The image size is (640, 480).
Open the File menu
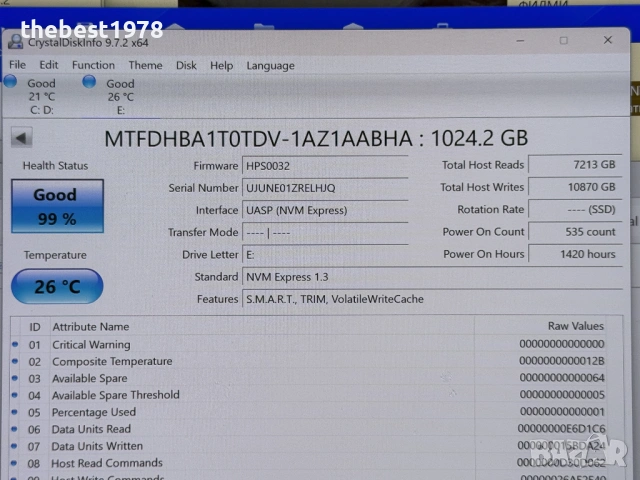17,65
